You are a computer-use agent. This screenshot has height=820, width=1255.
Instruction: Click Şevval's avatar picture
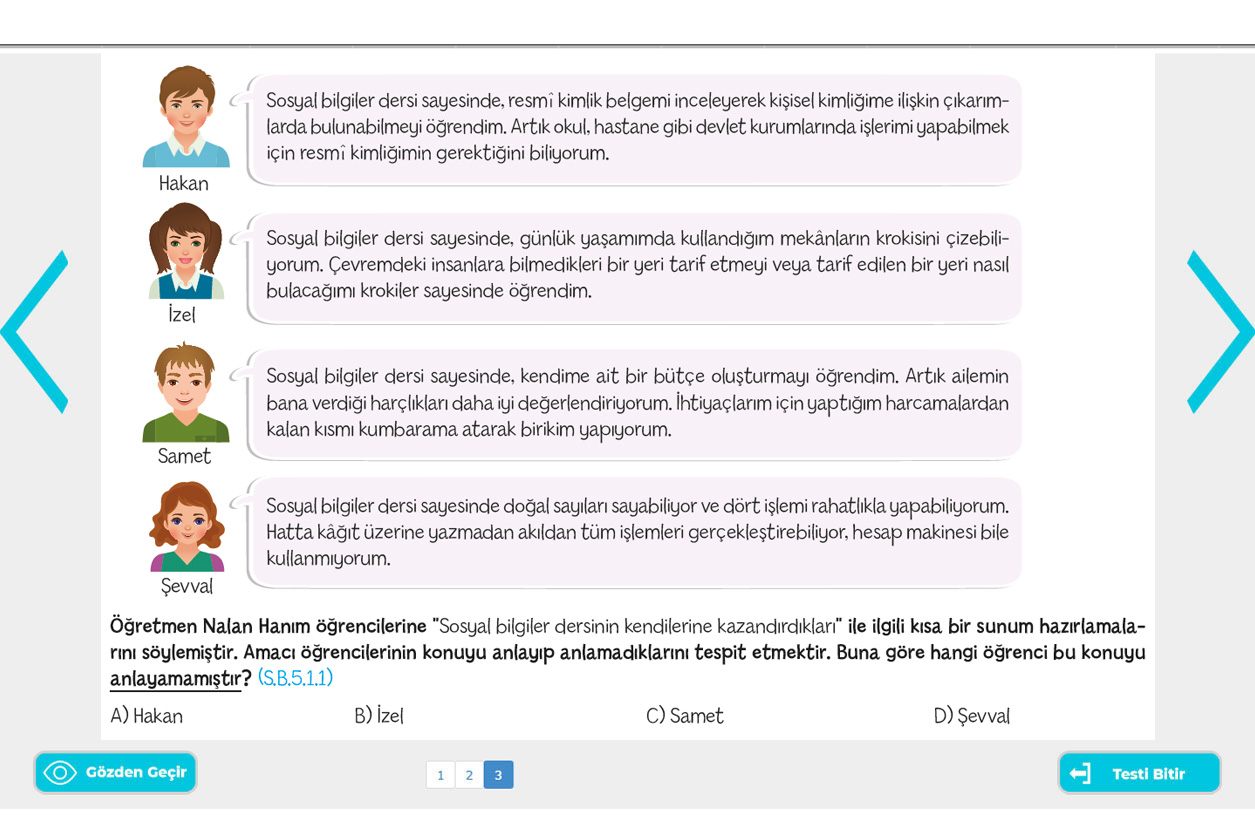(186, 525)
